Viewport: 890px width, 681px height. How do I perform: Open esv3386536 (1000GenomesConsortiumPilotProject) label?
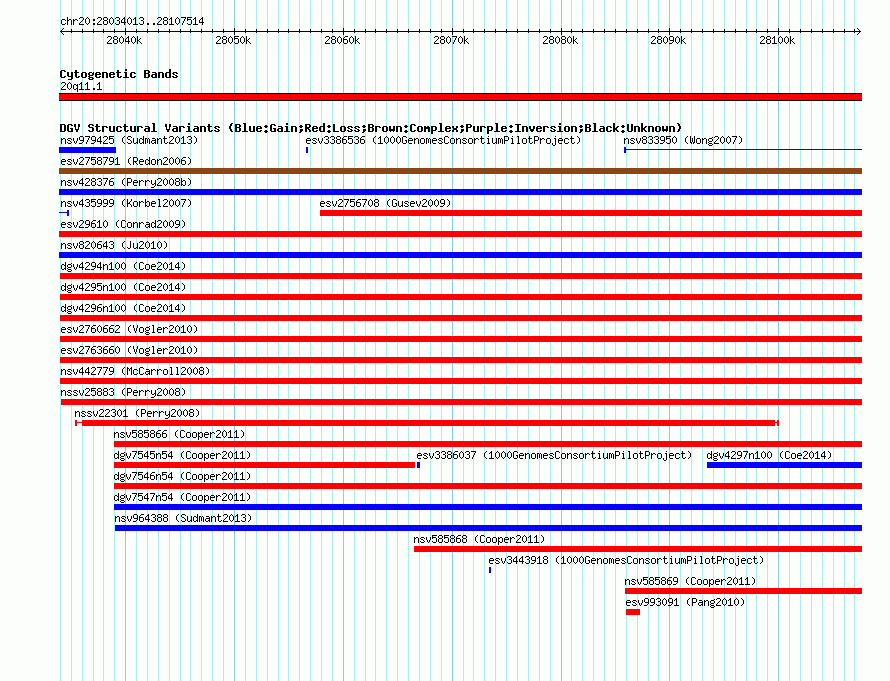pyautogui.click(x=443, y=140)
